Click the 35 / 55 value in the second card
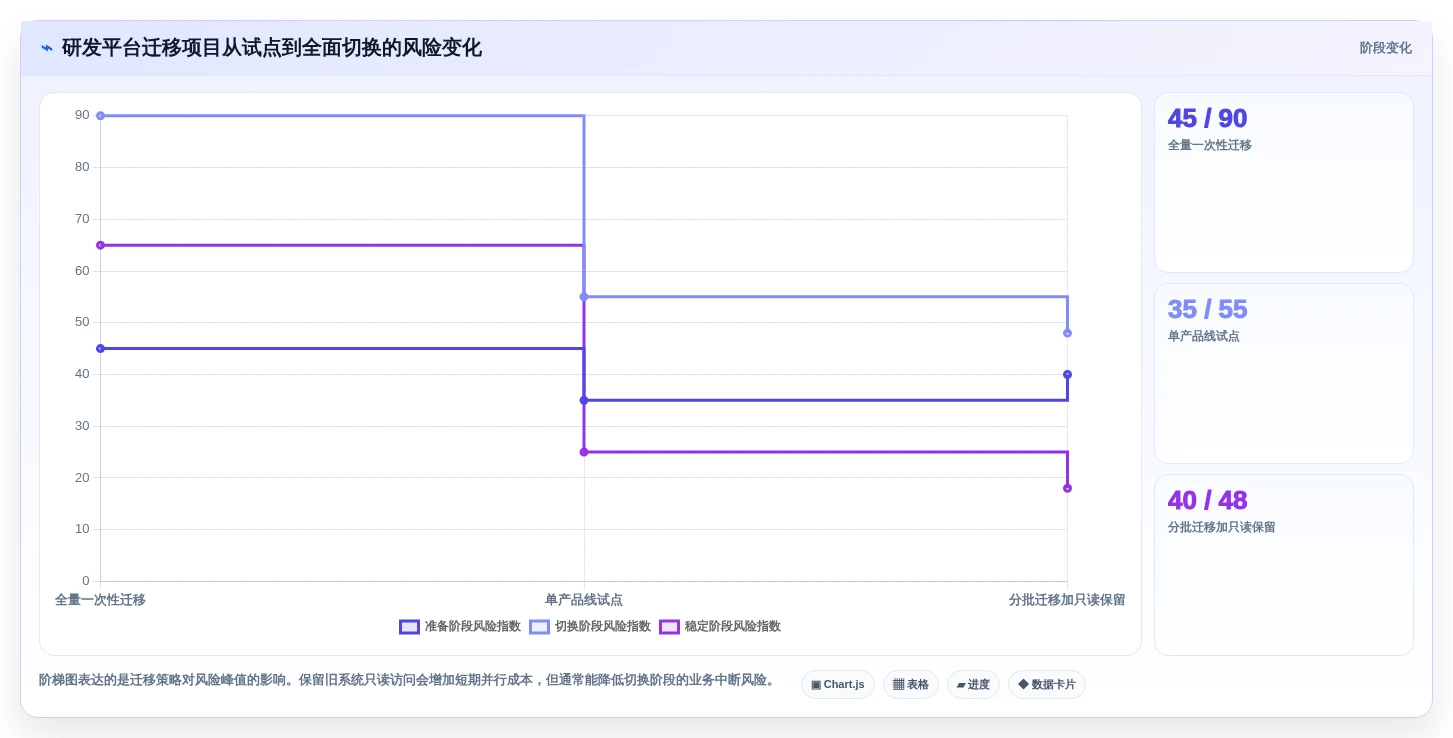This screenshot has width=1453, height=738. point(1207,309)
